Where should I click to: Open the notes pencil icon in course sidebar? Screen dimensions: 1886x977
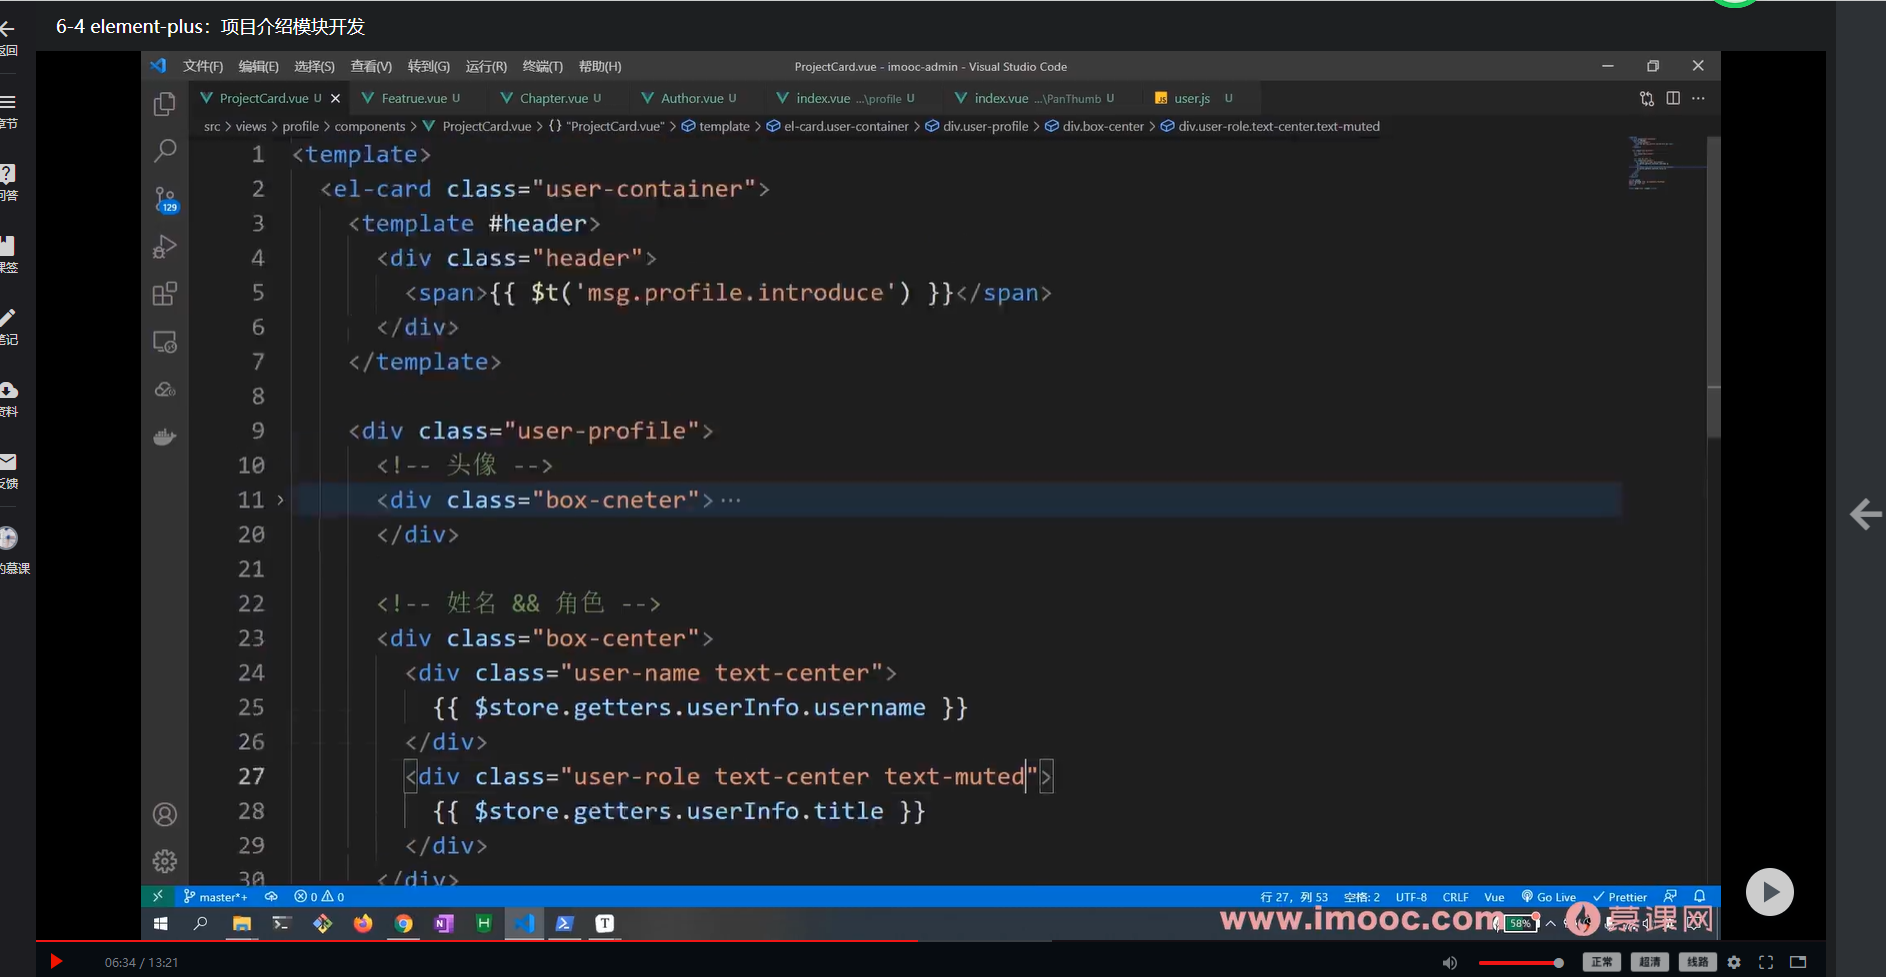coord(8,318)
